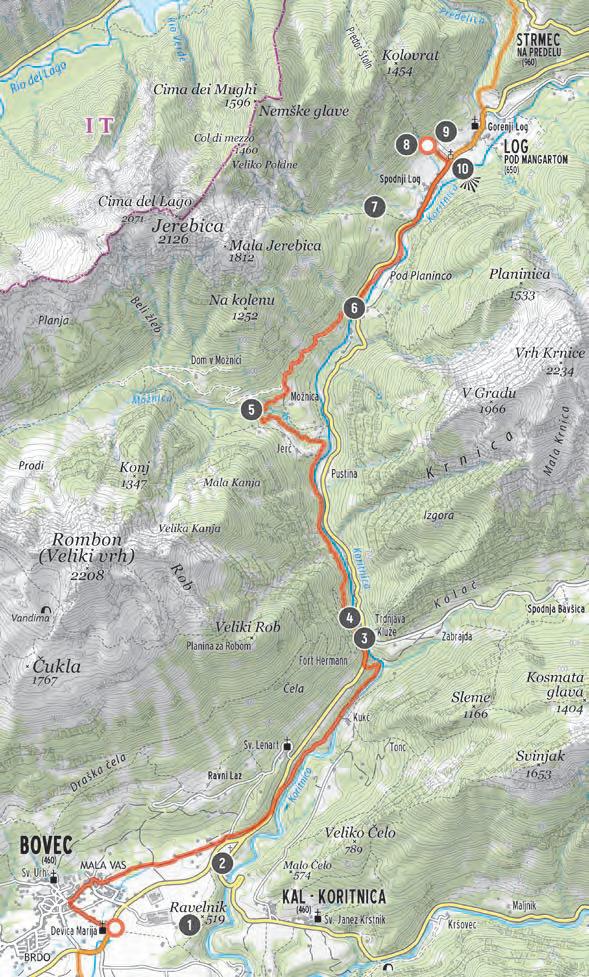Screen dimensions: 589x977
Task: Select waypoint marker number 6
Action: point(353,308)
